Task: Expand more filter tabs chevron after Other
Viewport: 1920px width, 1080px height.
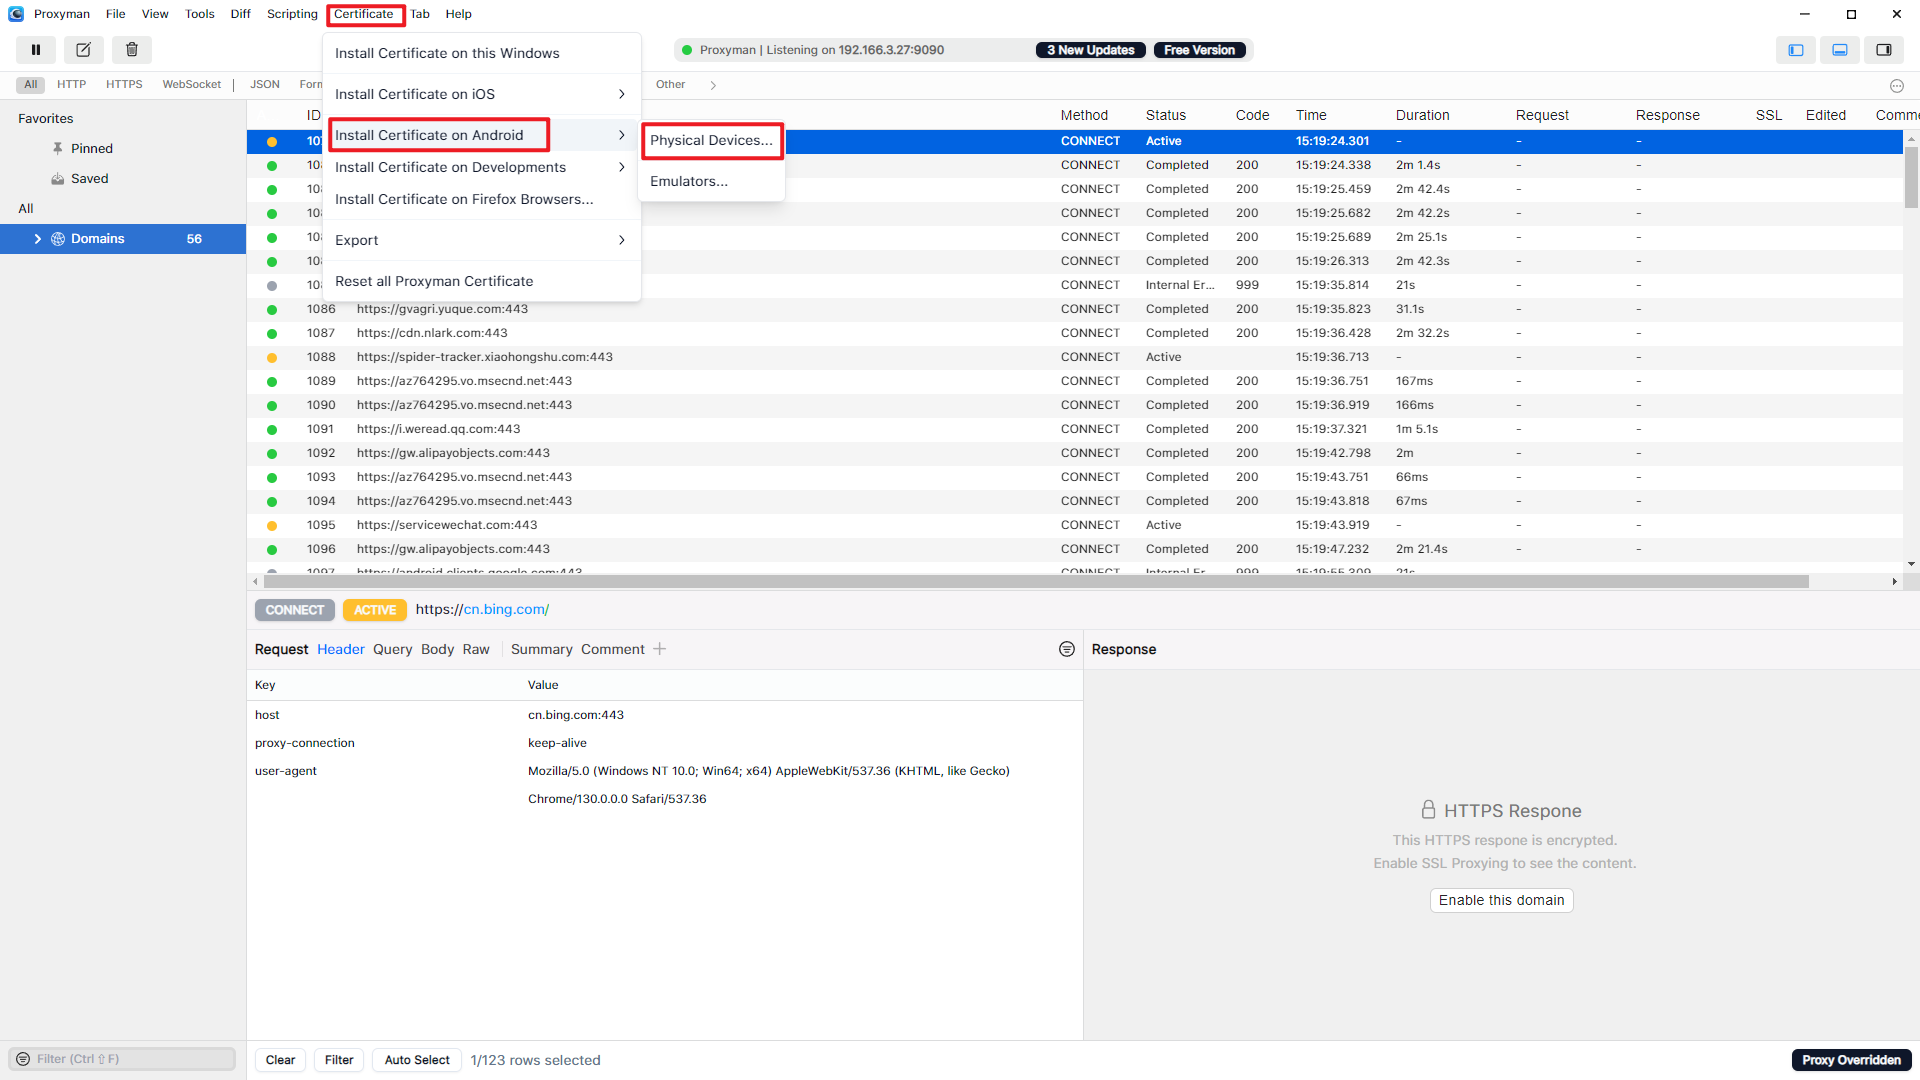Action: click(713, 85)
